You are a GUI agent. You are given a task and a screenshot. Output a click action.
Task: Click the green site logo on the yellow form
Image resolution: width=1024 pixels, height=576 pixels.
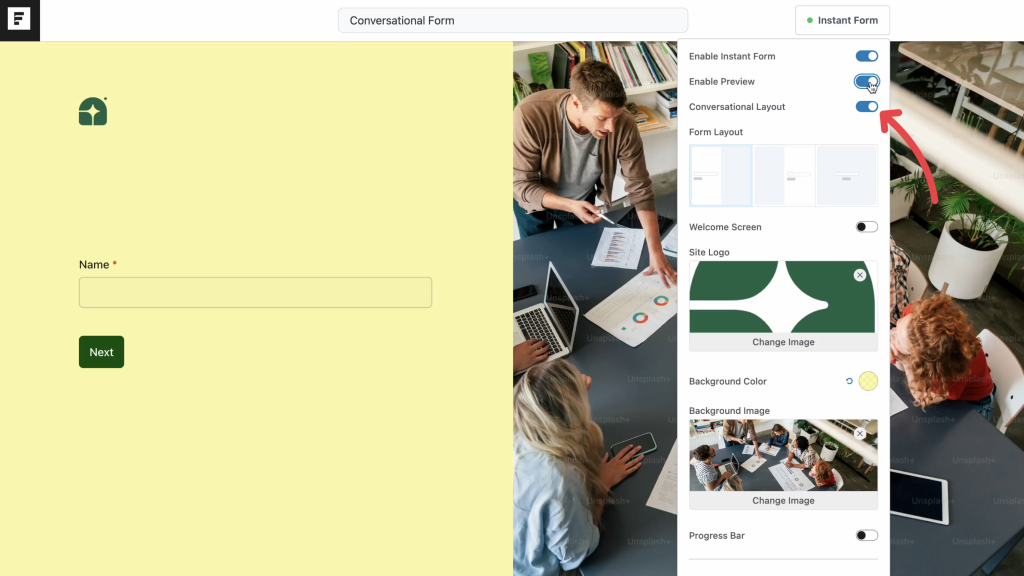(x=92, y=111)
